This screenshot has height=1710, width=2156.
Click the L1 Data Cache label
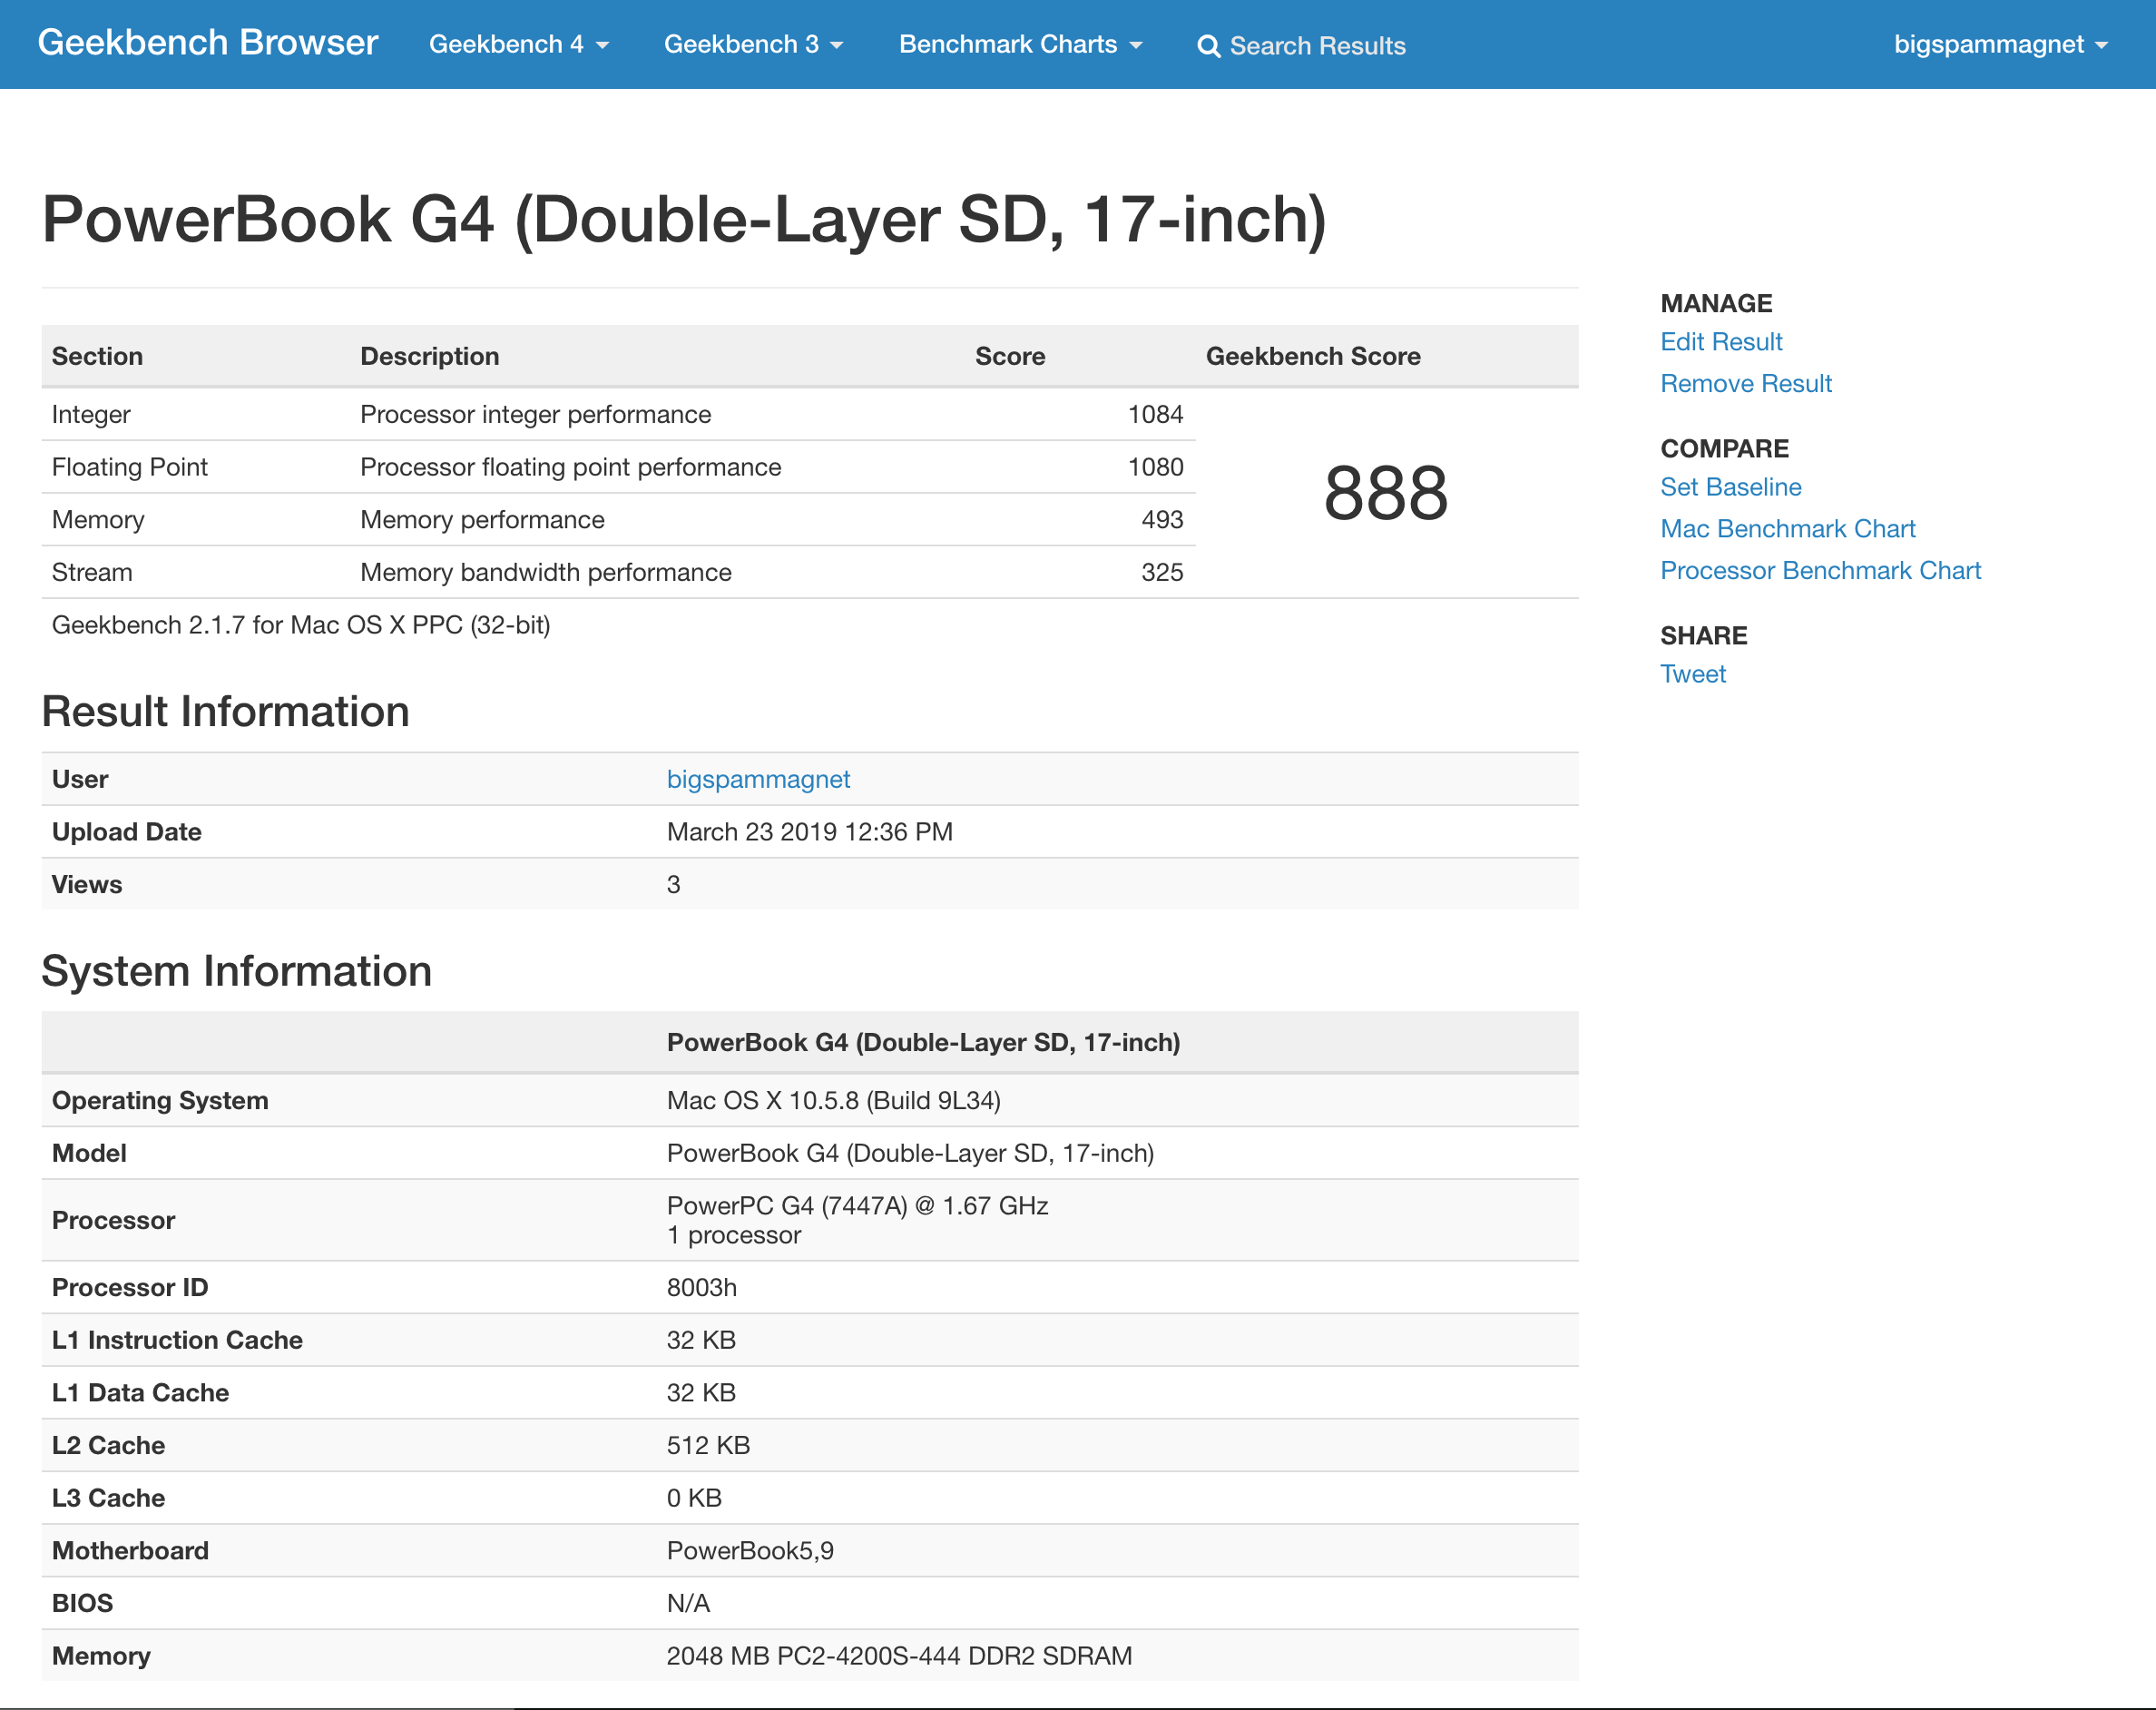pos(140,1393)
